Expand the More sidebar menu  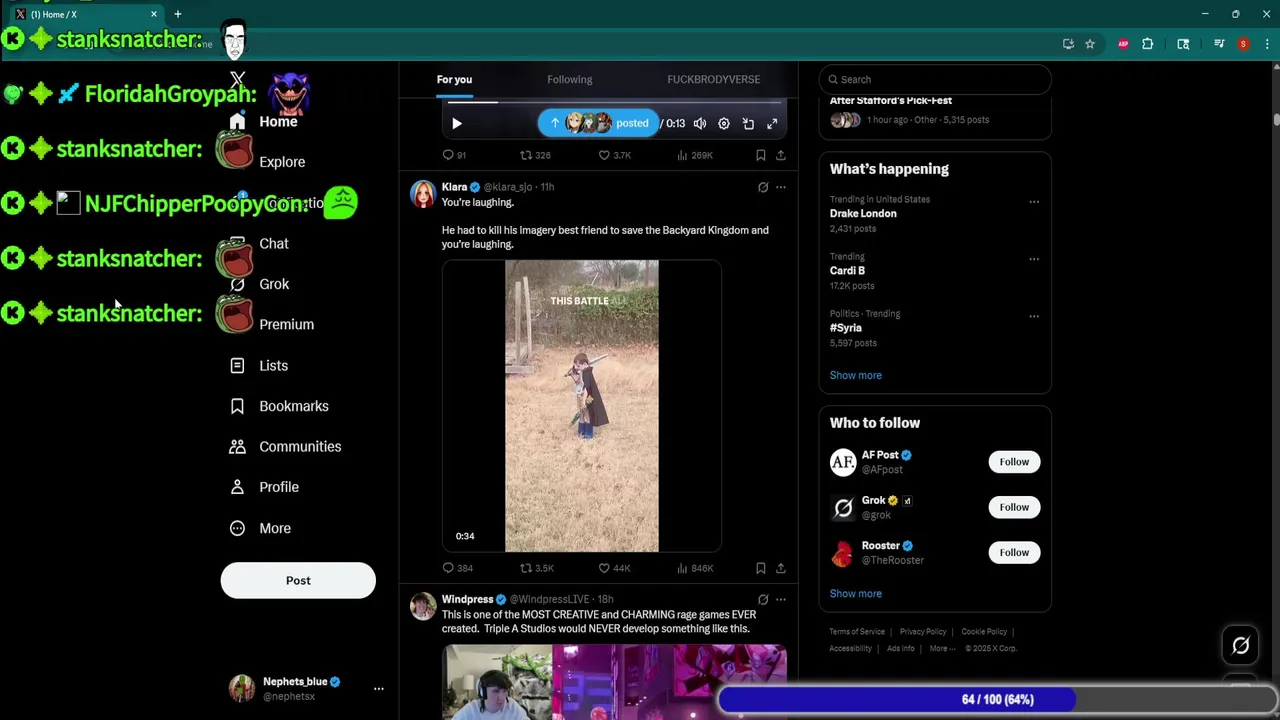tap(261, 528)
